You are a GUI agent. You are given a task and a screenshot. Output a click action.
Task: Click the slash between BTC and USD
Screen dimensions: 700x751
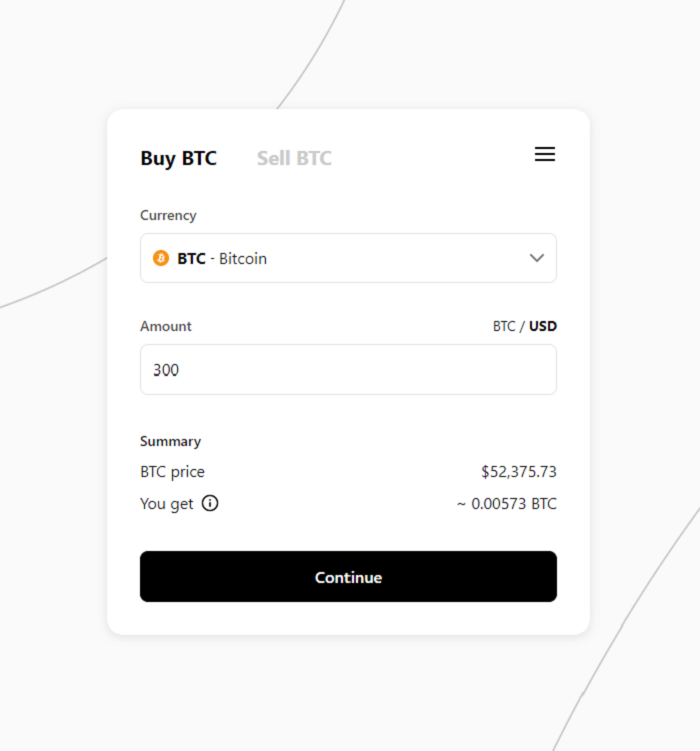(x=522, y=327)
